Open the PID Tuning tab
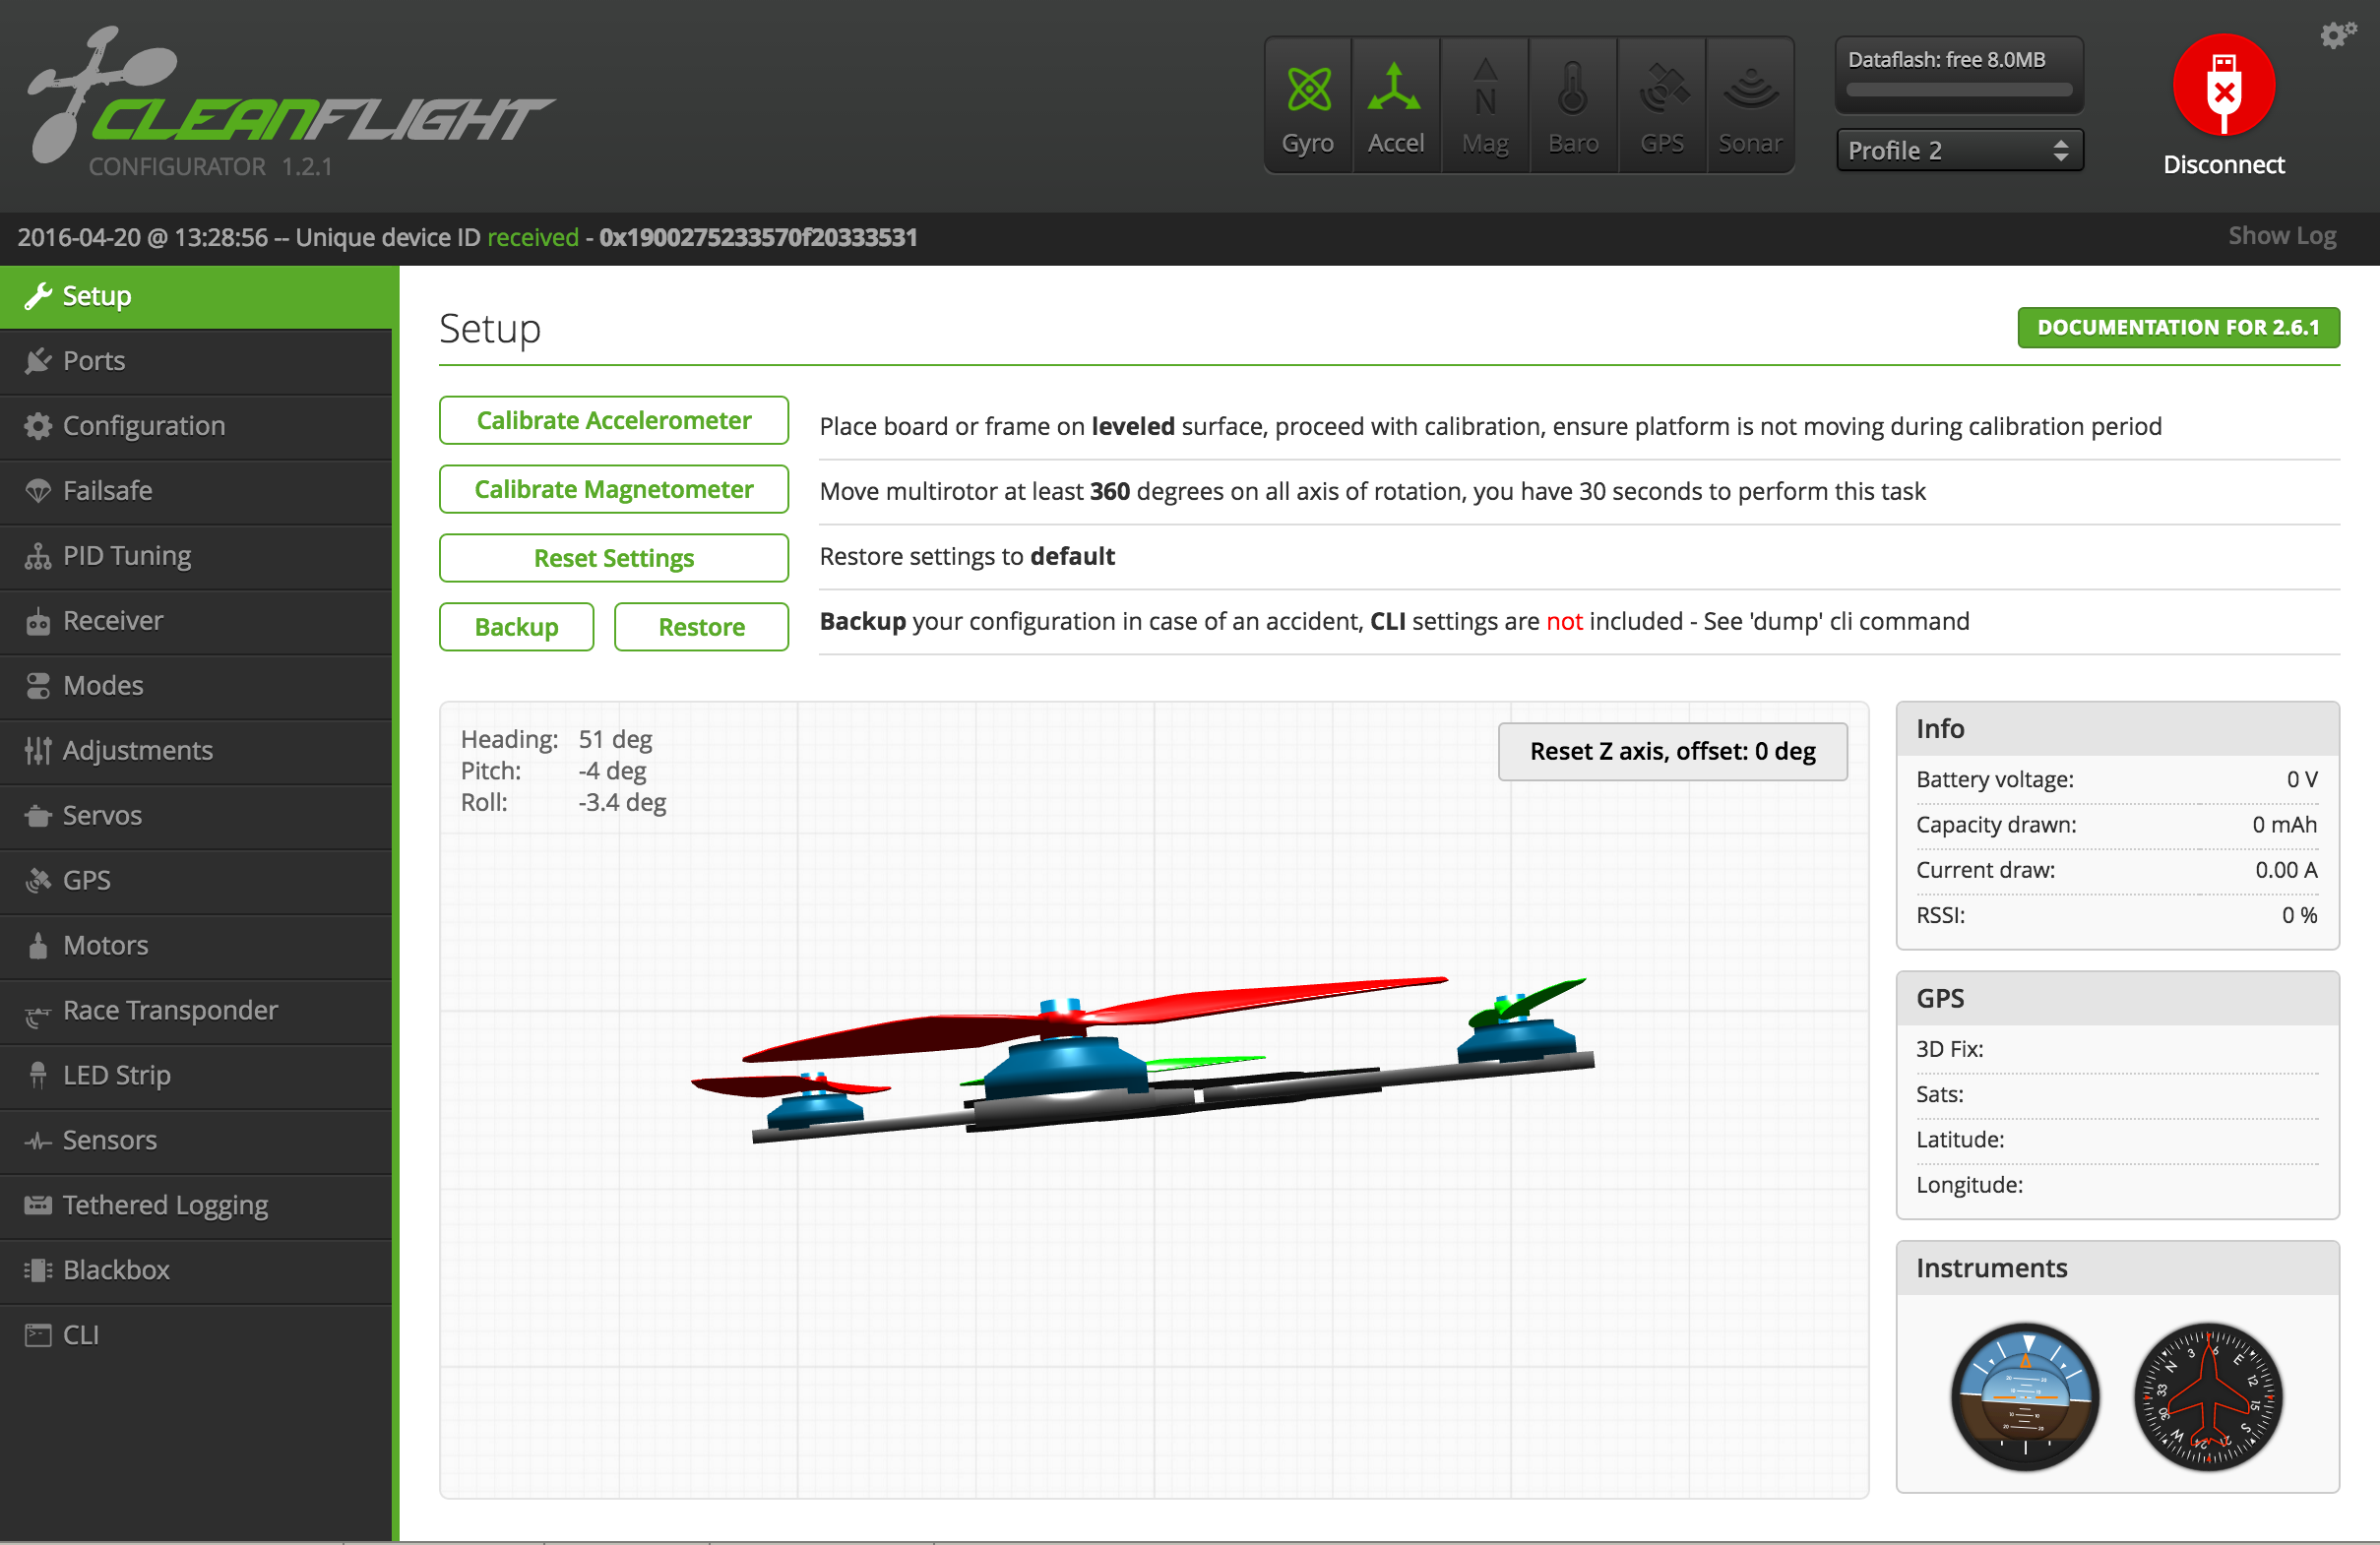The height and width of the screenshot is (1545, 2380). pyautogui.click(x=127, y=556)
